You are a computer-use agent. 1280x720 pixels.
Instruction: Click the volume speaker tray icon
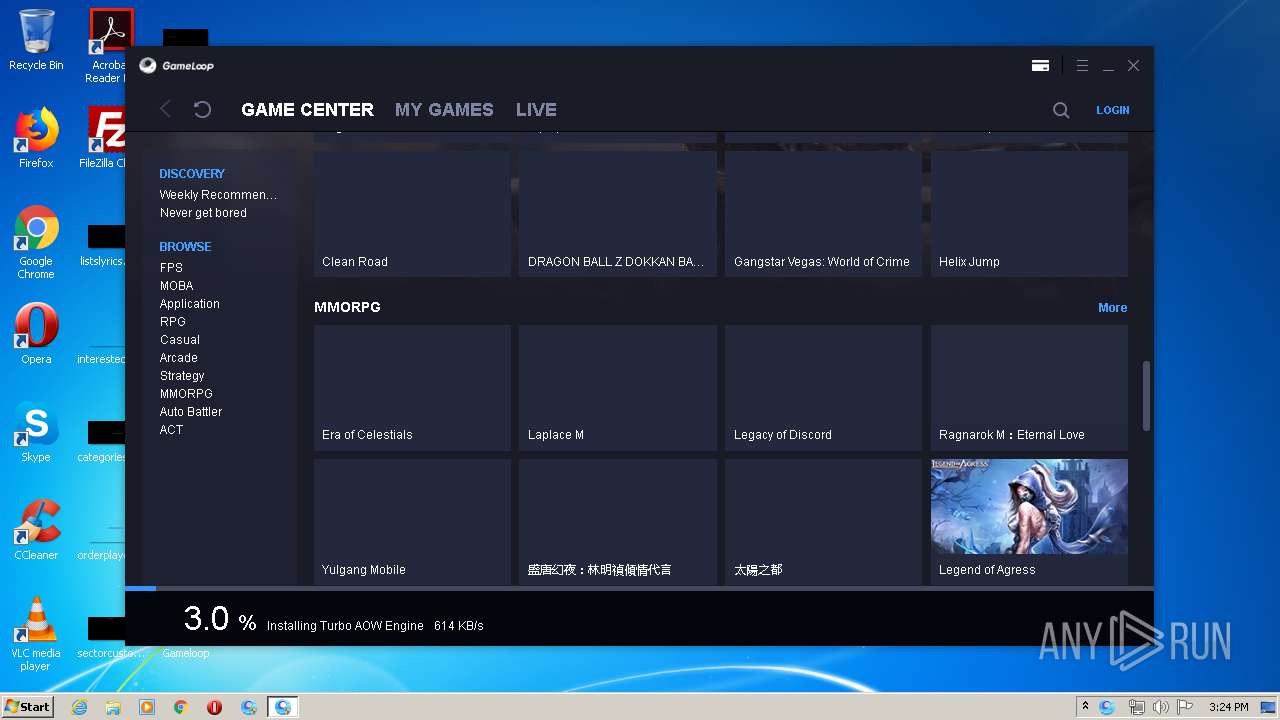(x=1160, y=707)
